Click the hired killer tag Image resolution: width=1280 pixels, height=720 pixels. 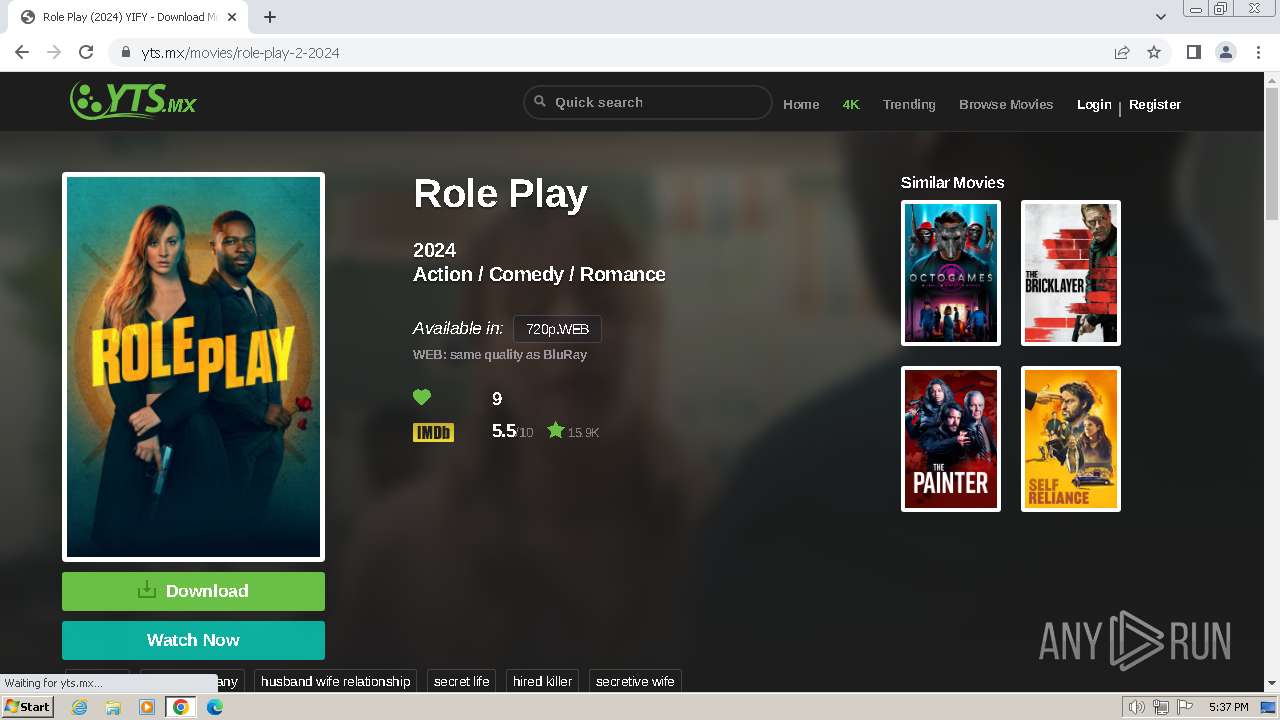(x=543, y=681)
